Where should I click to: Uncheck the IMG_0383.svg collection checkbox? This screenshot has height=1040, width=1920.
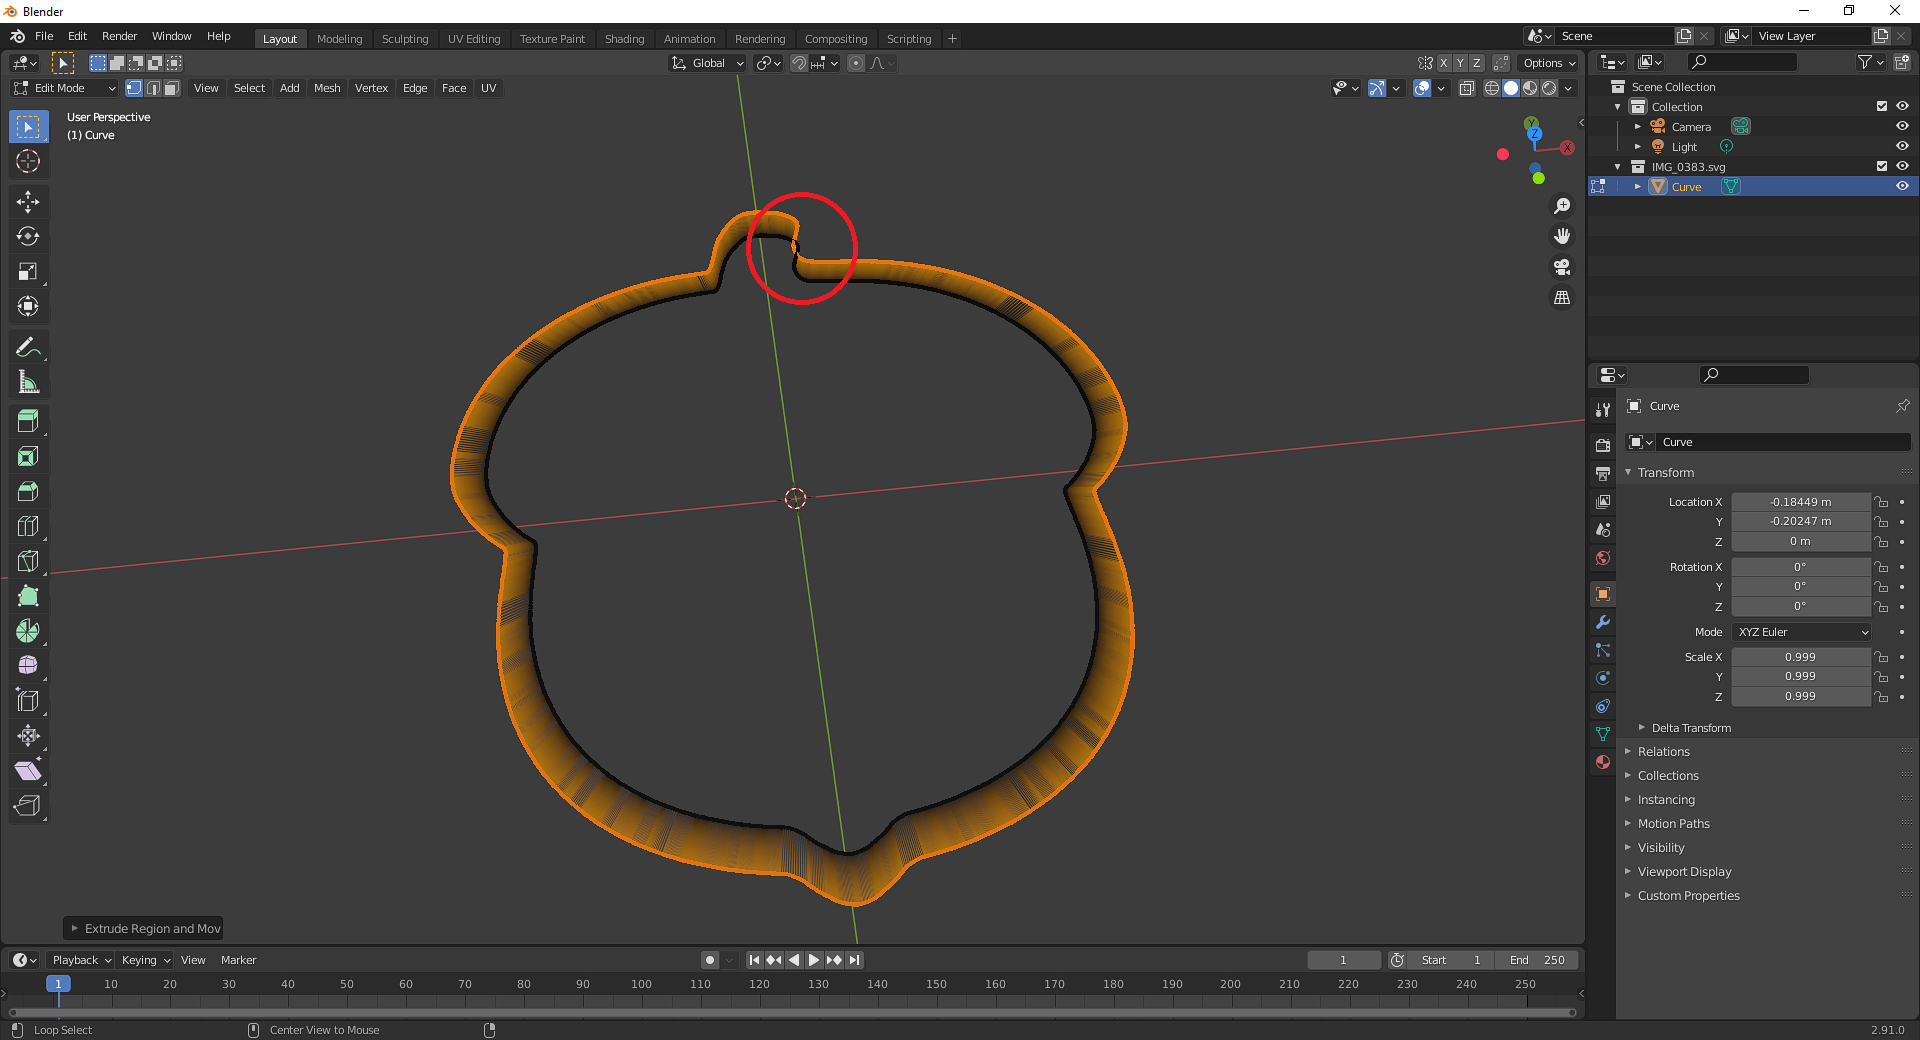(1881, 166)
